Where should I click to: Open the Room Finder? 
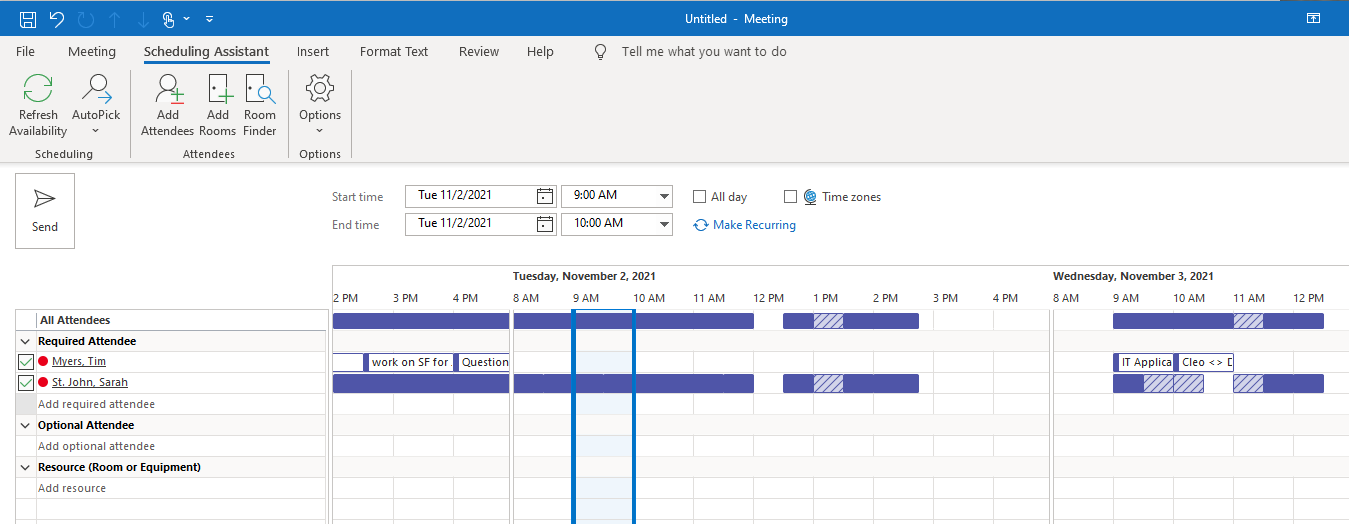click(260, 89)
